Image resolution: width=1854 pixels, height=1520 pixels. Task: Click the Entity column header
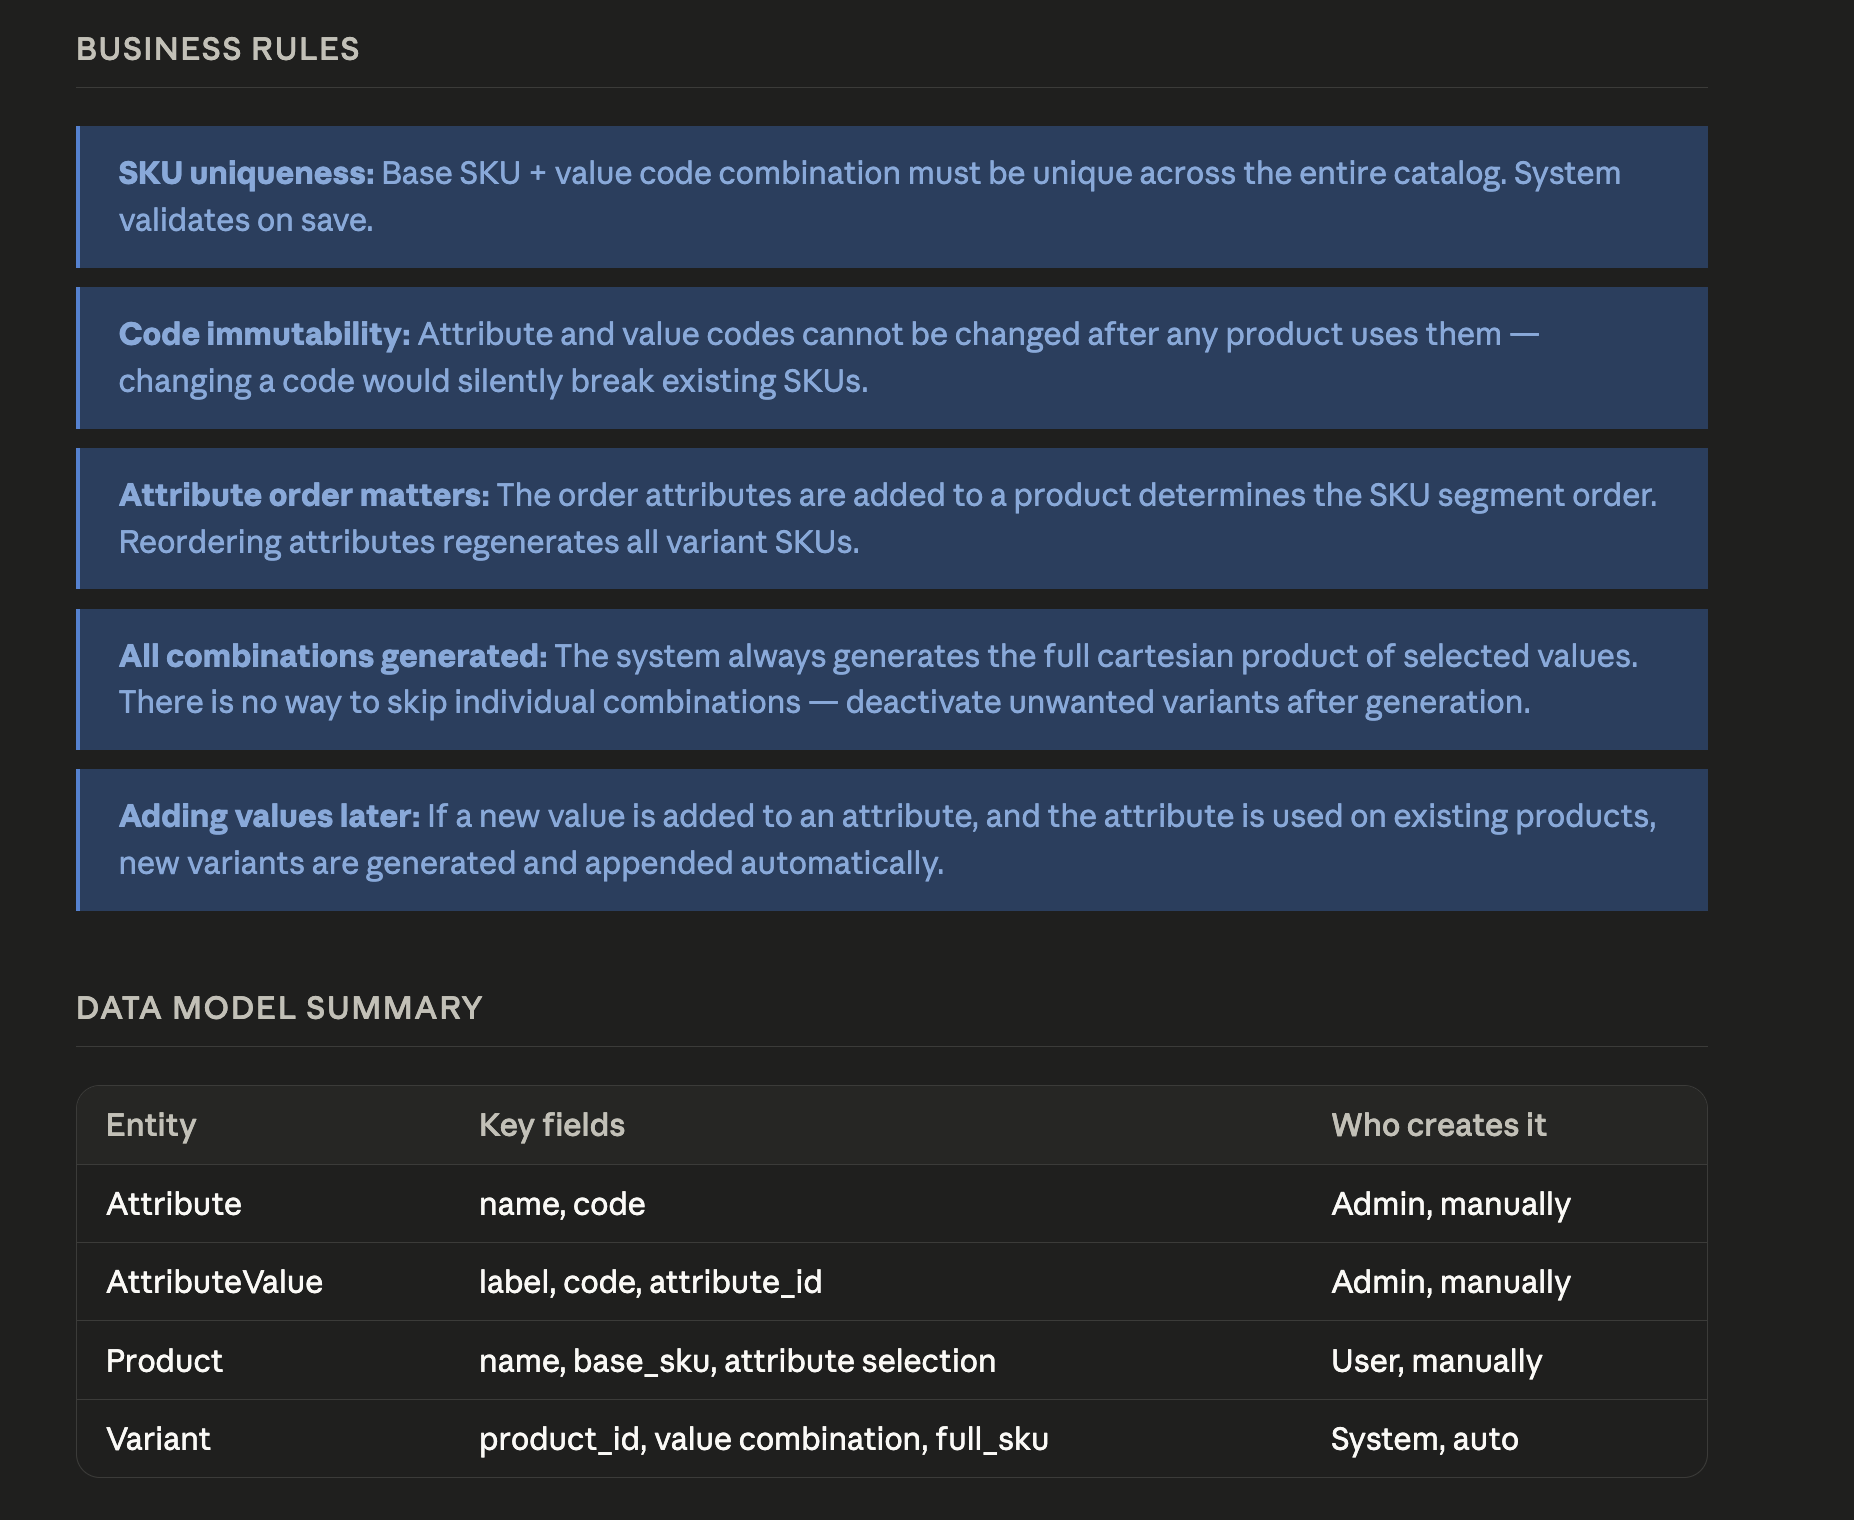coord(151,1125)
